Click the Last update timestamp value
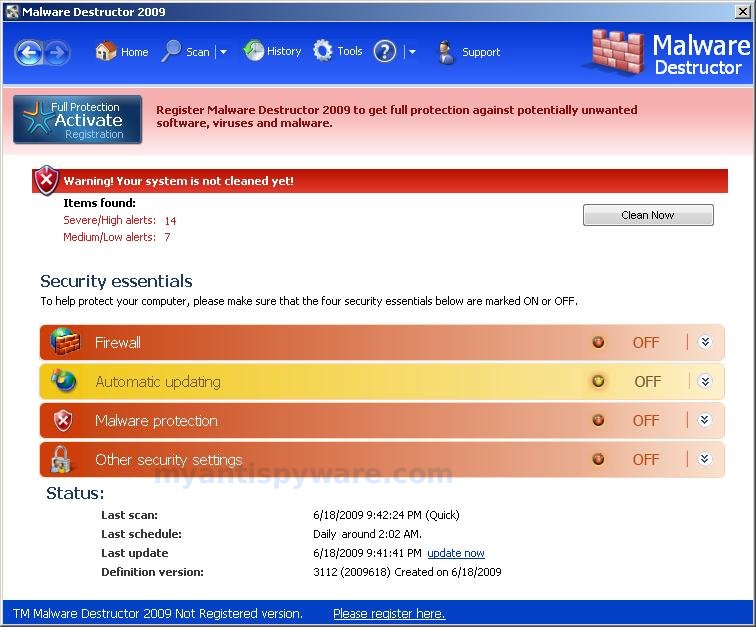 pos(367,553)
